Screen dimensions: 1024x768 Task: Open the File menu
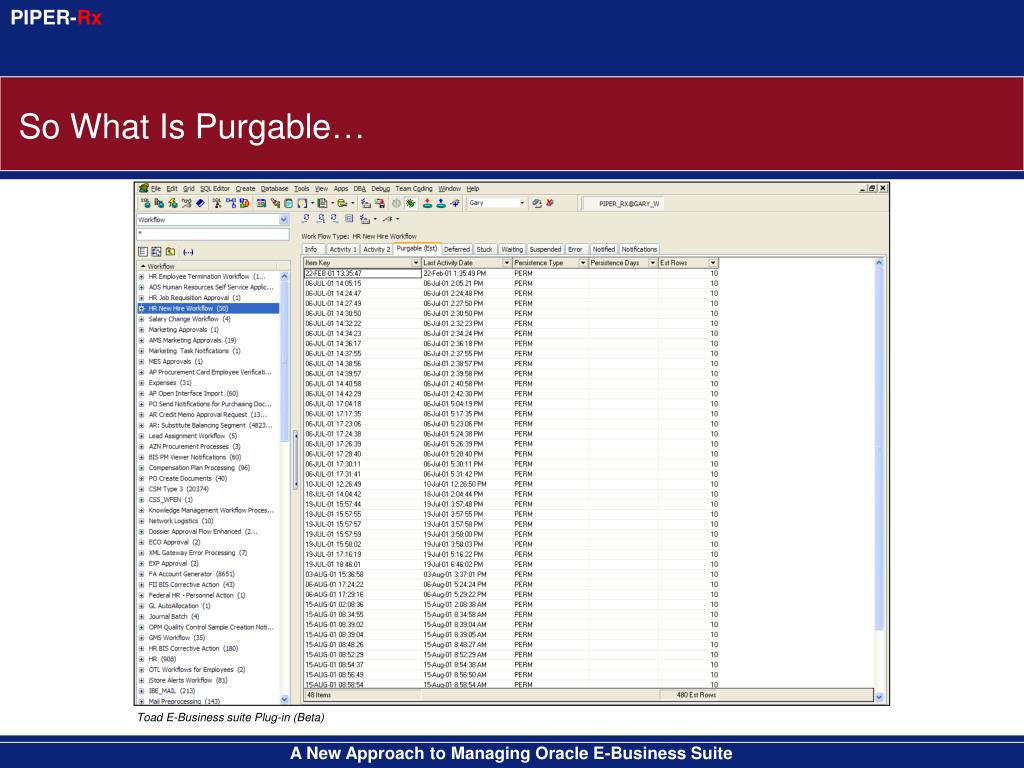click(156, 189)
